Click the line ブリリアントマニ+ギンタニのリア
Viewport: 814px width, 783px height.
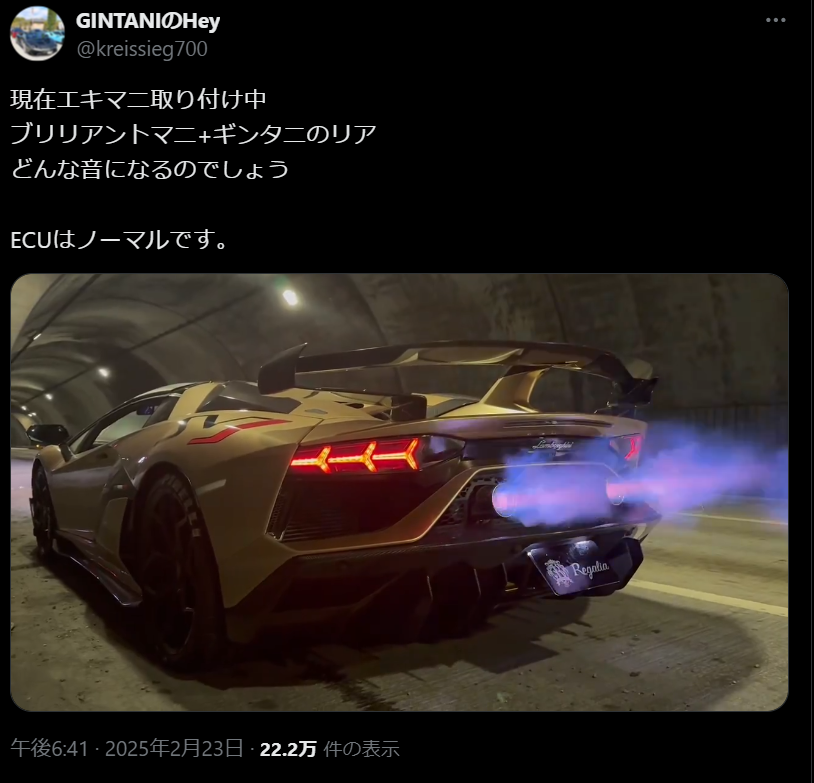(193, 134)
